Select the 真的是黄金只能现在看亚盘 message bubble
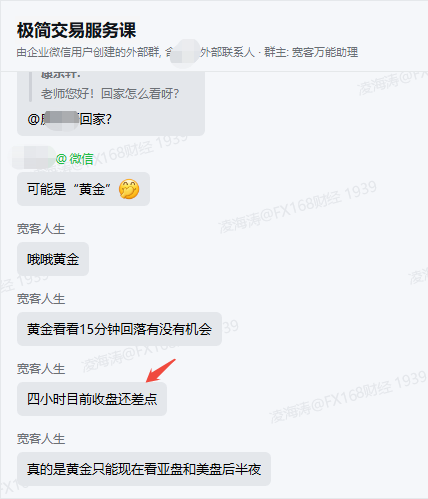This screenshot has width=428, height=499. pos(144,469)
